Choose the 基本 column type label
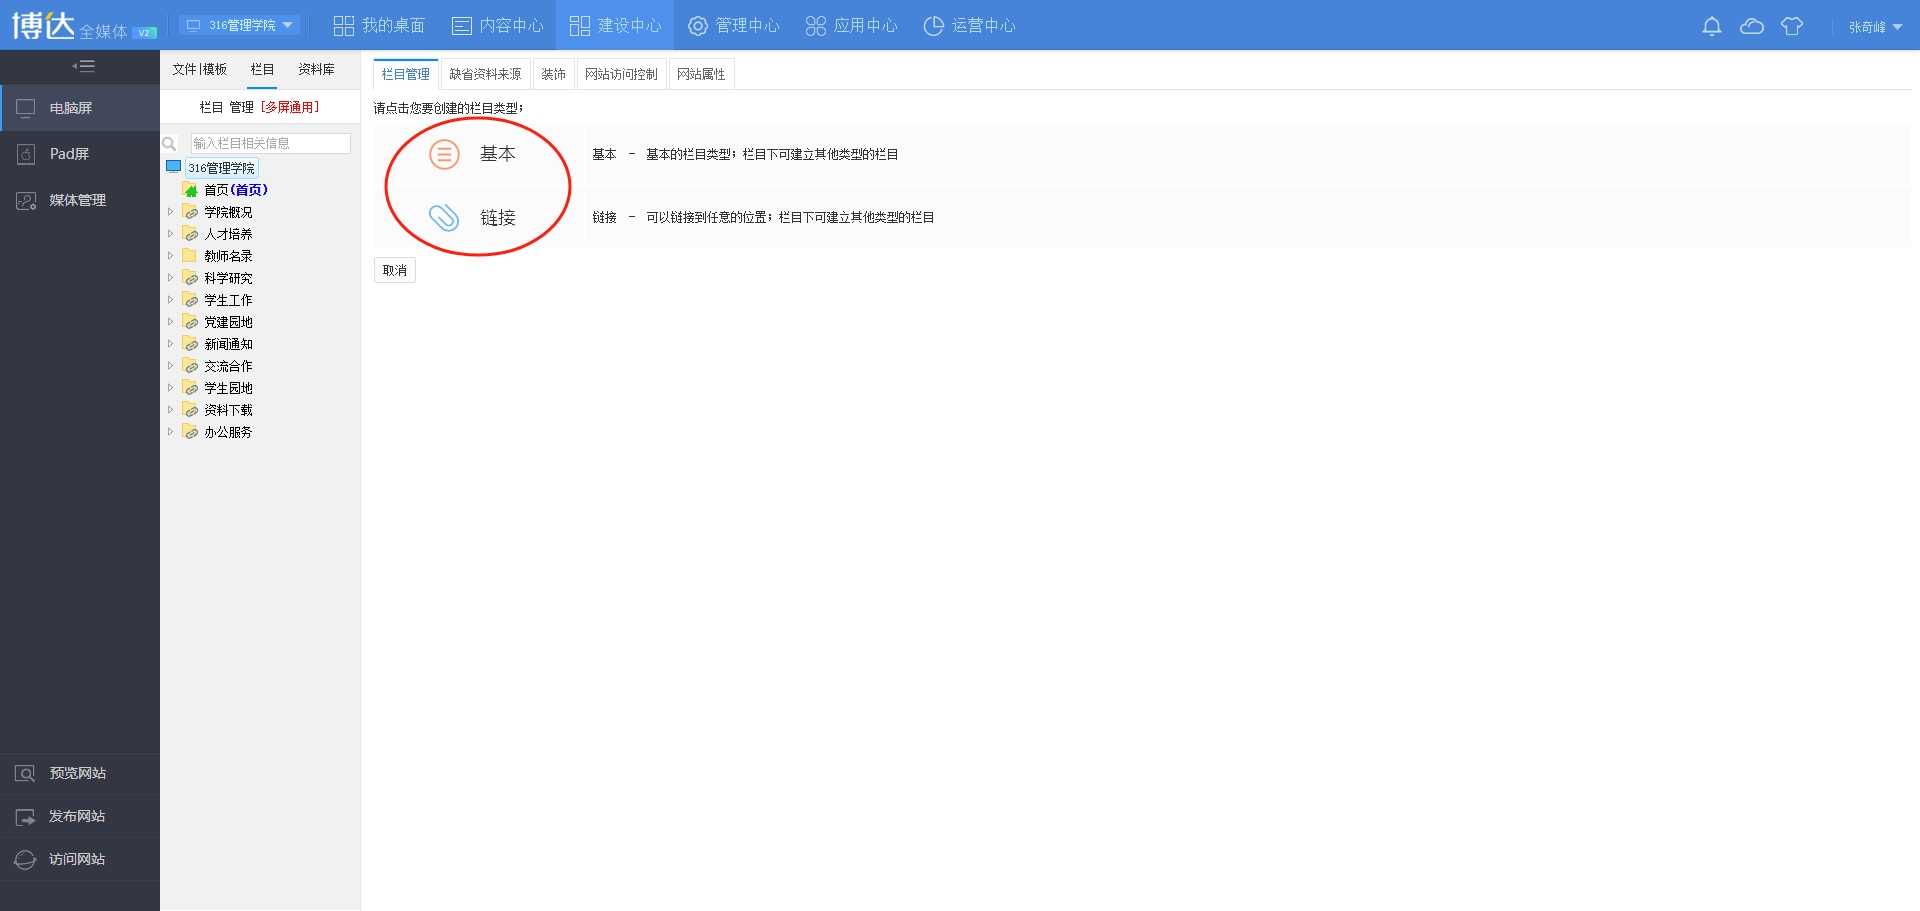 (498, 154)
